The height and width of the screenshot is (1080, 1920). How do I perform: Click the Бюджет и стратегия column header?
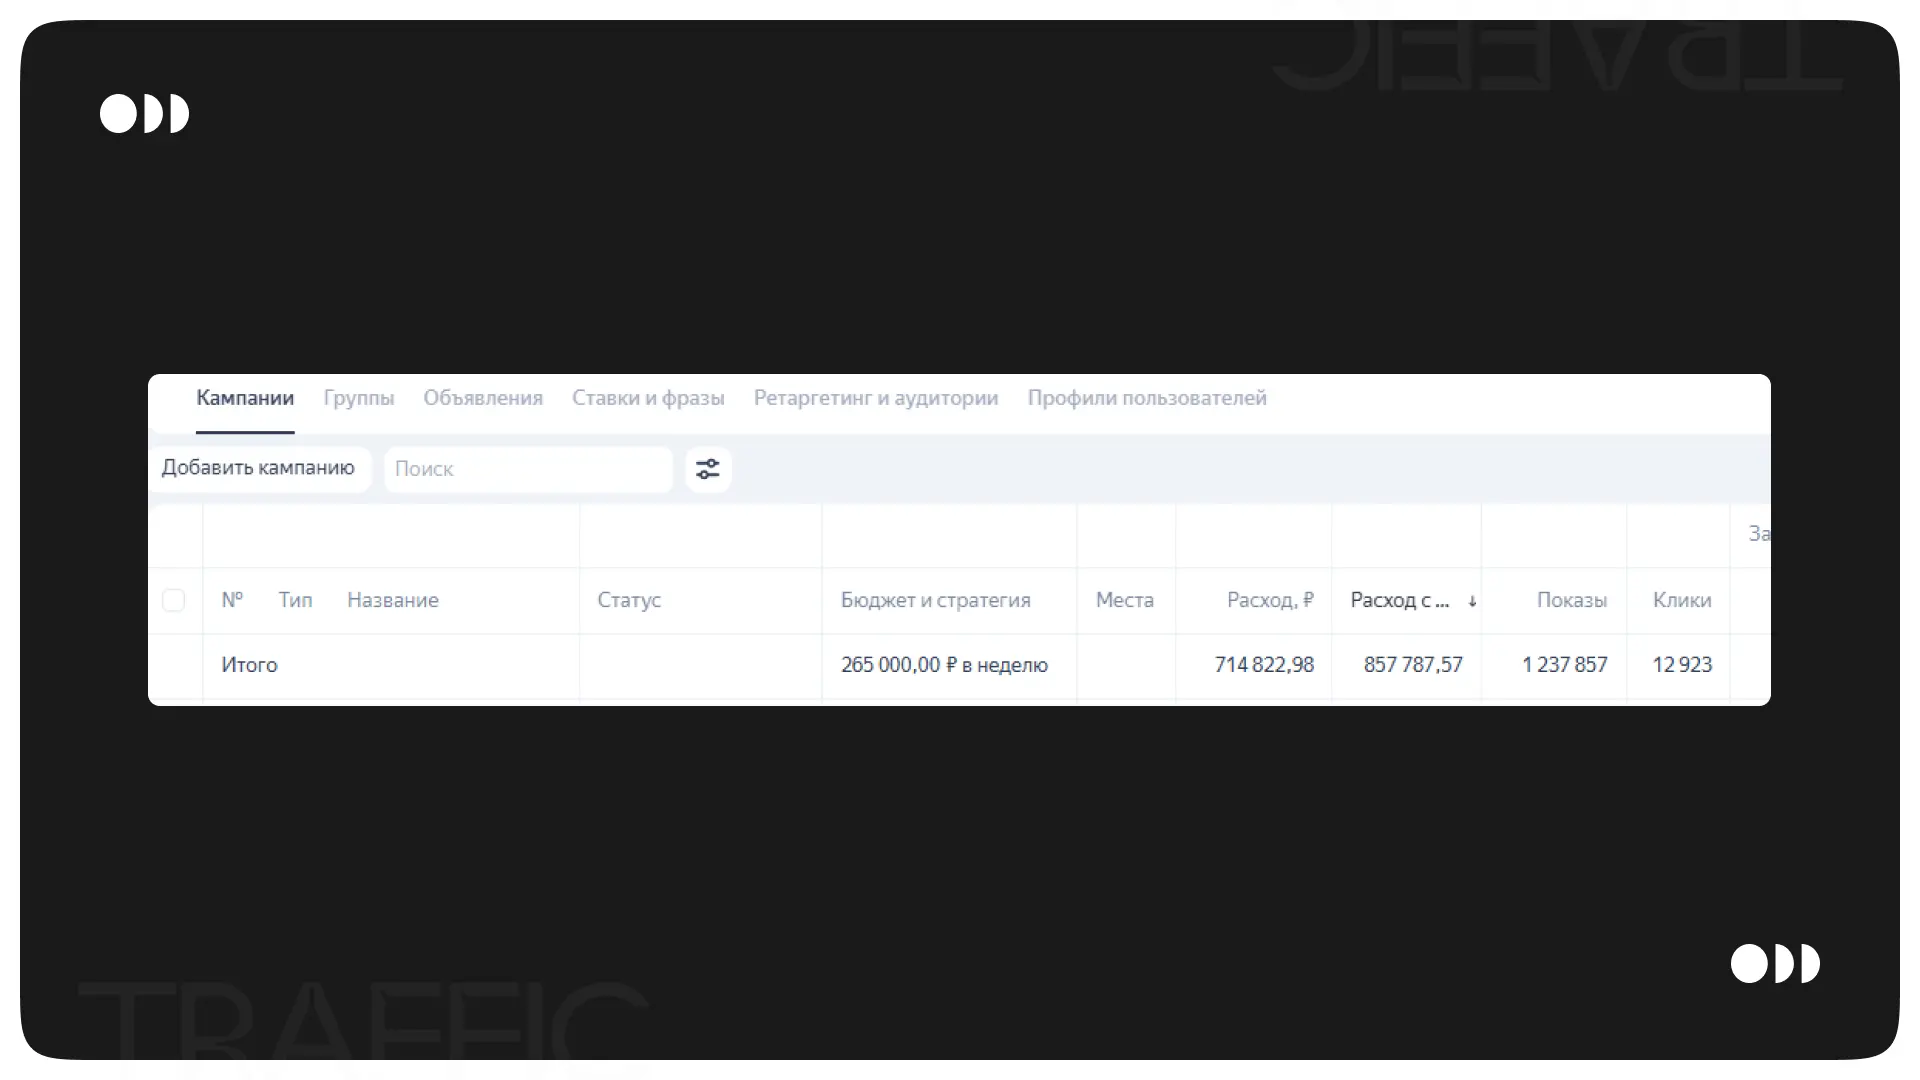[935, 600]
